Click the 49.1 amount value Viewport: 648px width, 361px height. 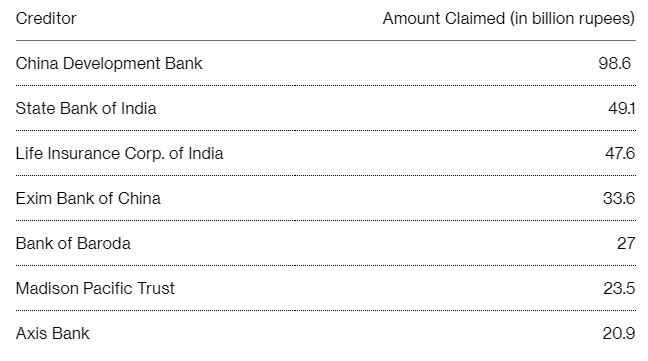click(622, 109)
